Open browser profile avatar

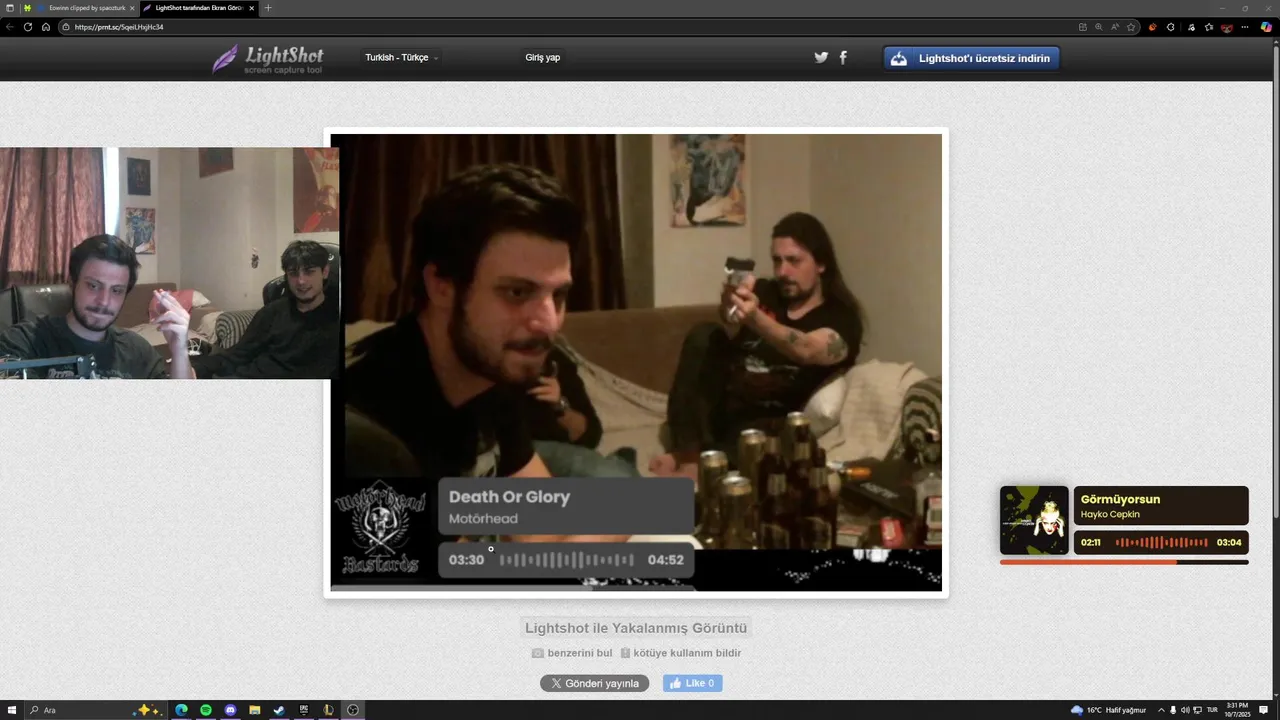[1228, 27]
